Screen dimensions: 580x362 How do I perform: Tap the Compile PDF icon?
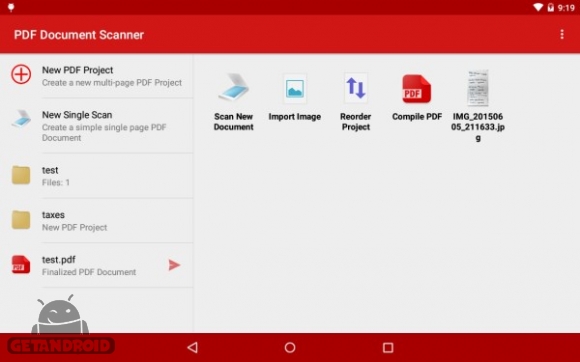coord(417,89)
